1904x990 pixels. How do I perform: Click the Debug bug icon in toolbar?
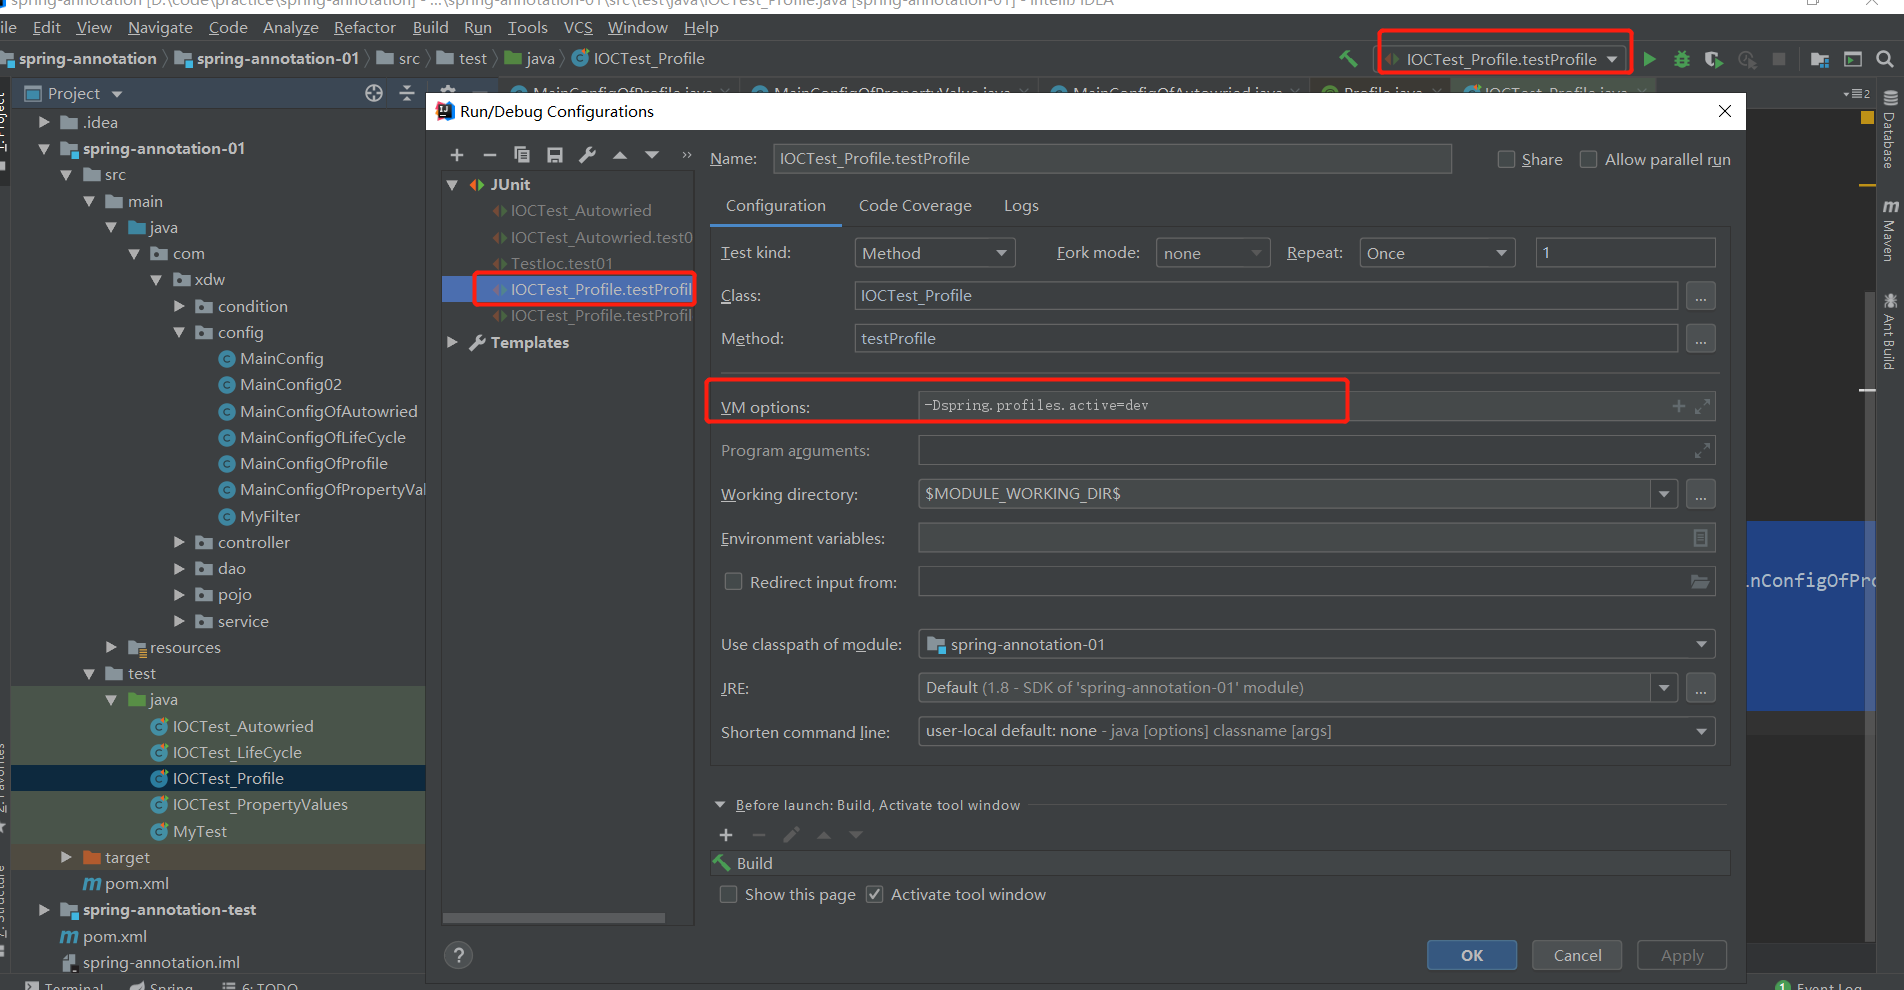(x=1682, y=59)
